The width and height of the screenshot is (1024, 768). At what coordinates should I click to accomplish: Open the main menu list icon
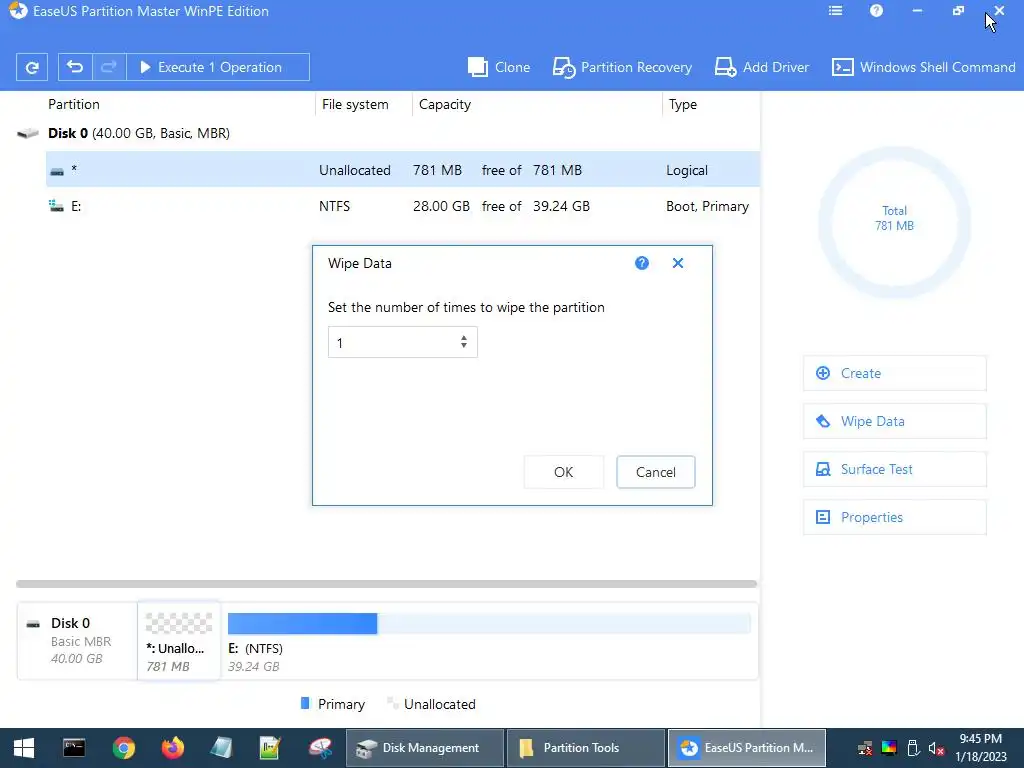pos(835,11)
